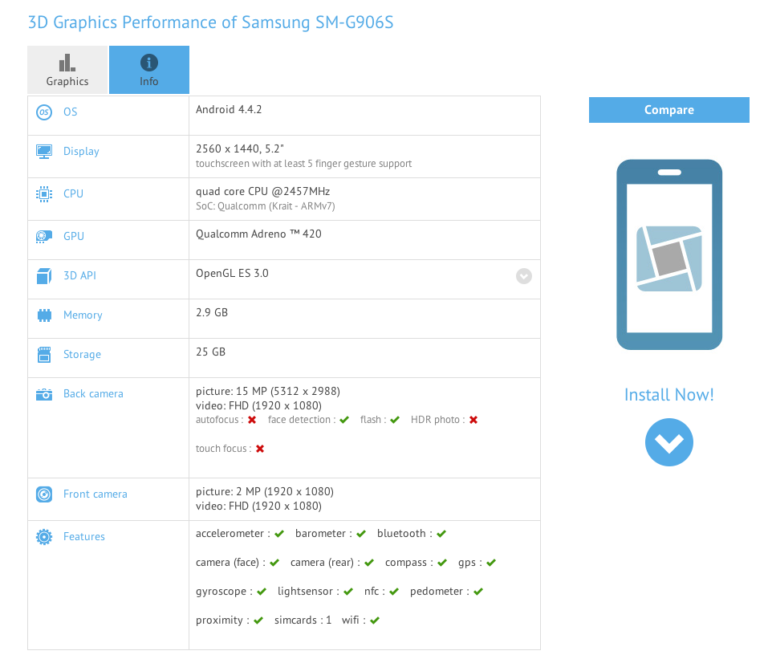Viewport: 768px width, 659px height.
Task: Click the Memory row icon
Action: pos(44,315)
